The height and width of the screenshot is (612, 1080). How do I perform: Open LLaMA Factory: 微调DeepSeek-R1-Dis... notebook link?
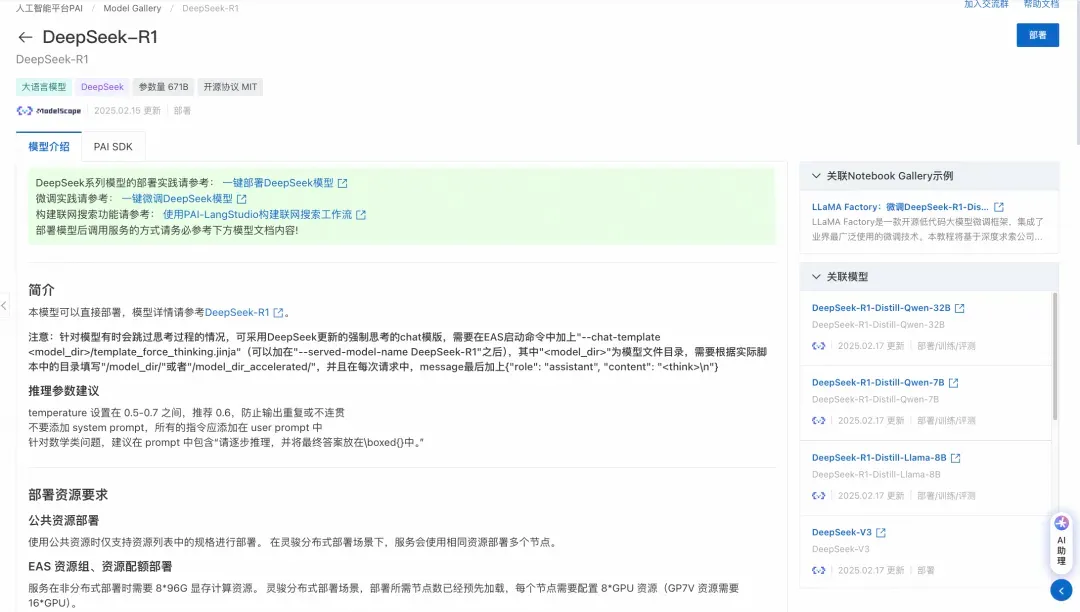tap(900, 207)
